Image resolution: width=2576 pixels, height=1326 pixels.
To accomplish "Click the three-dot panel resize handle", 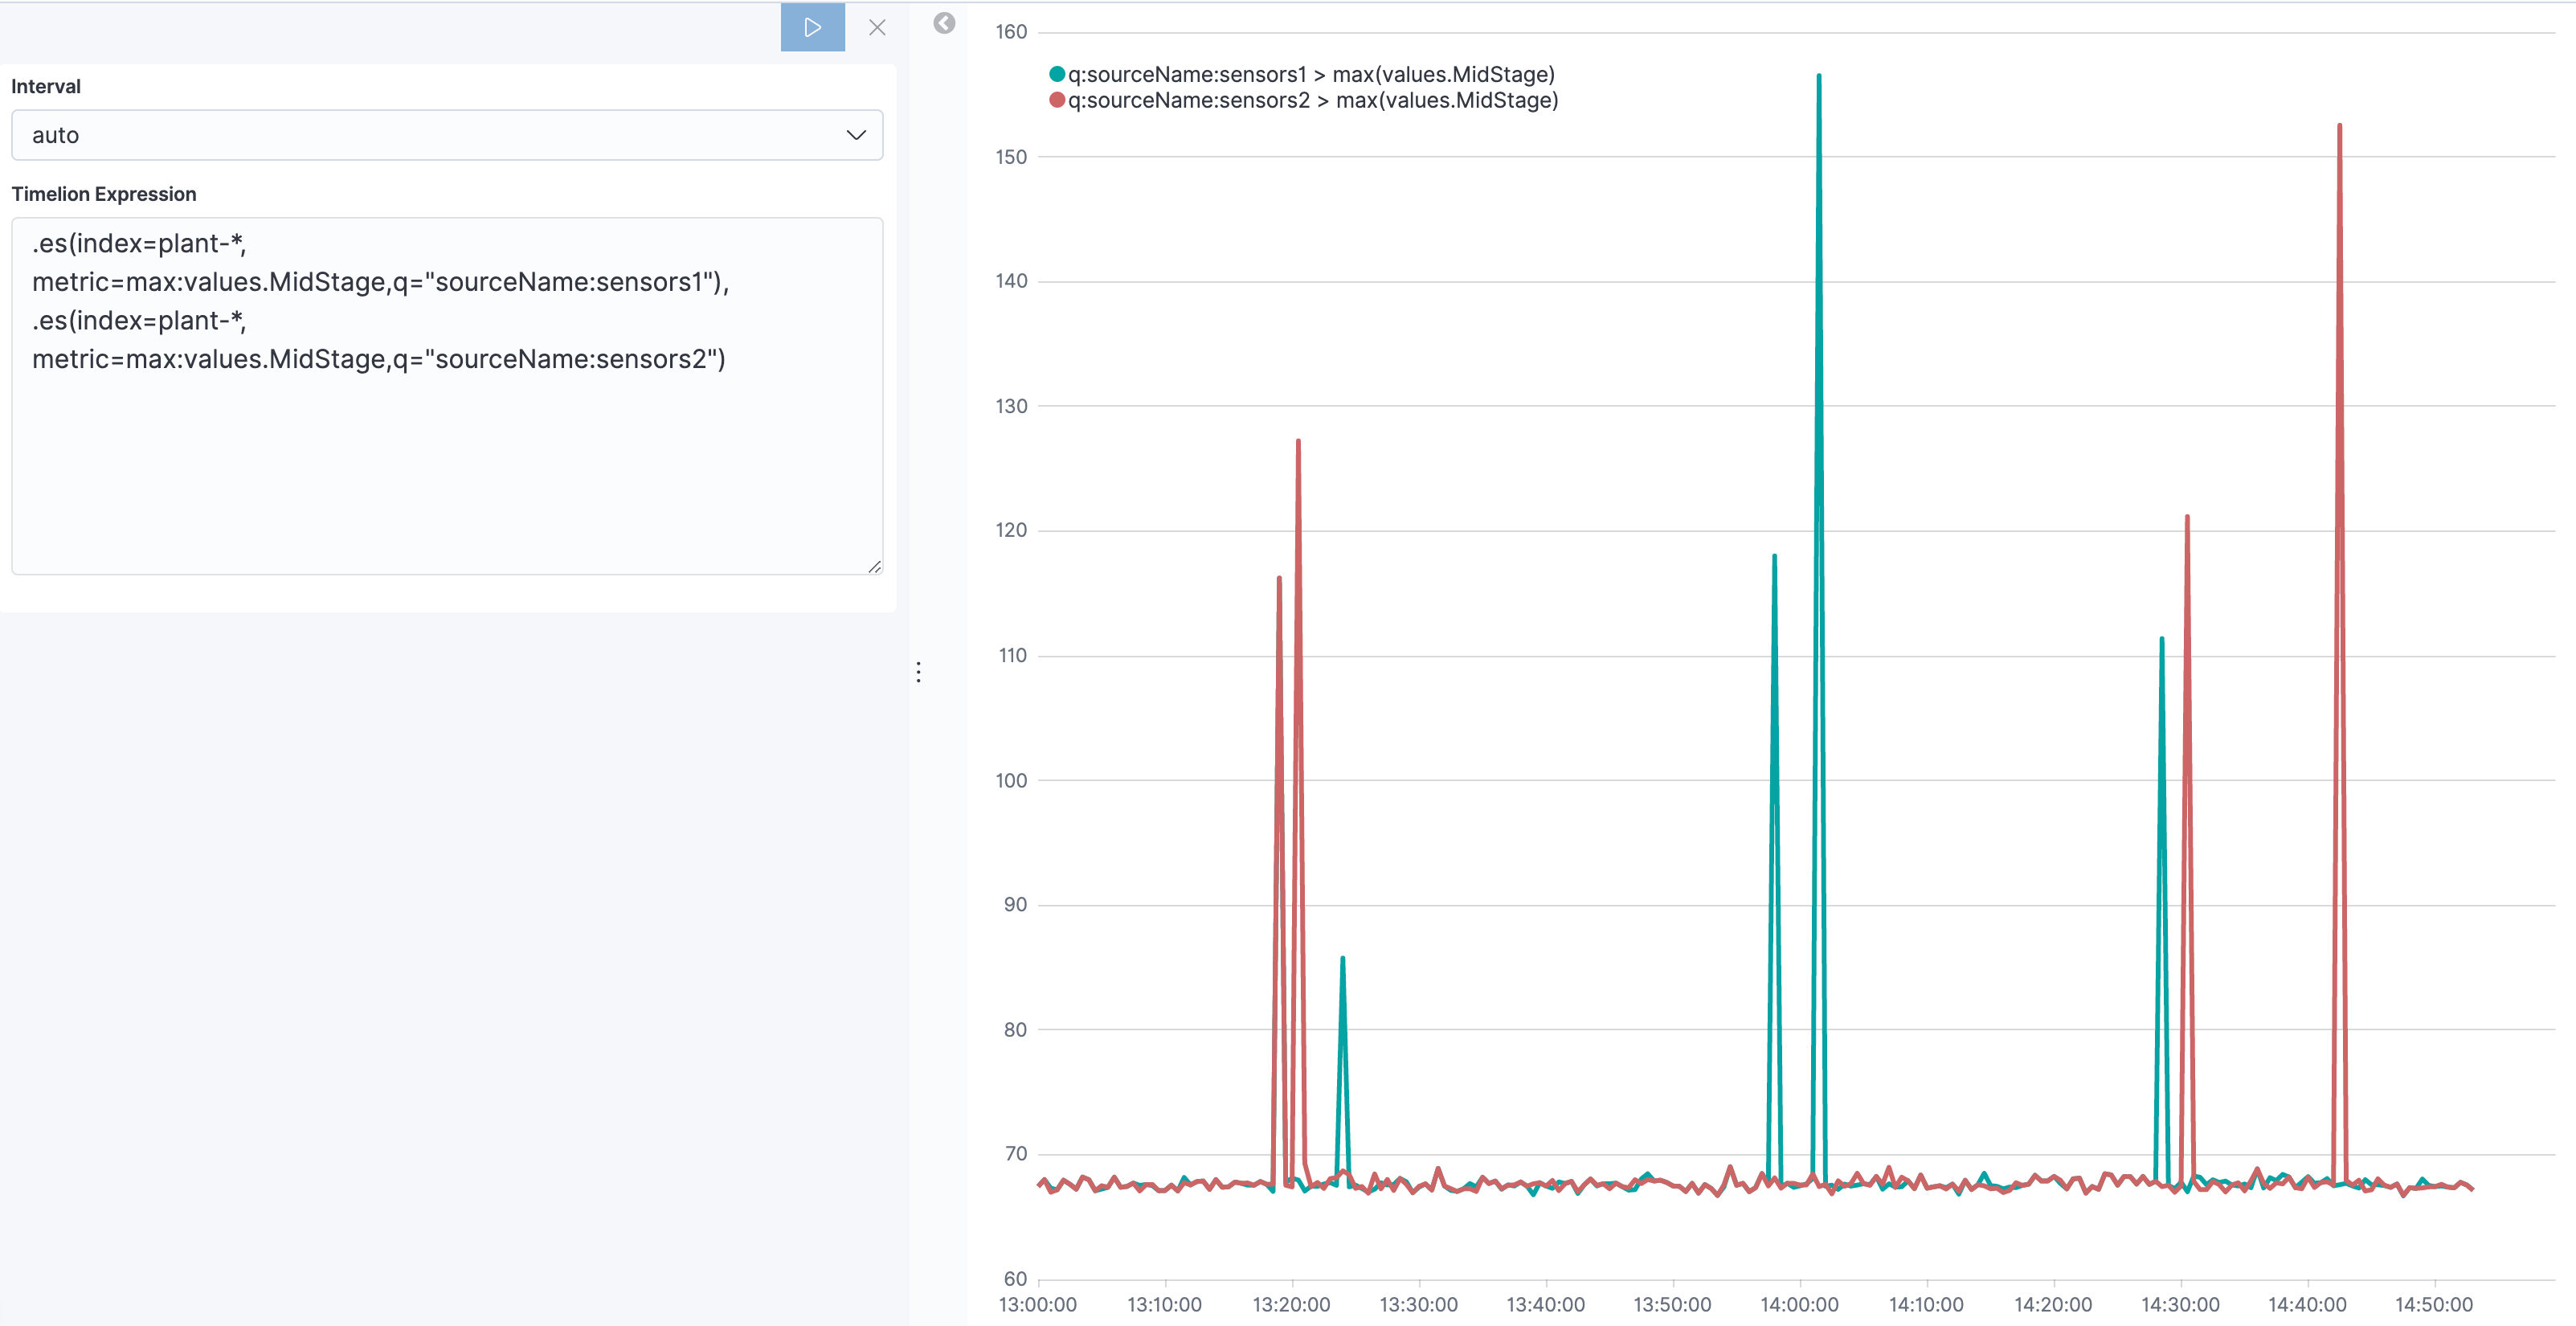I will [918, 672].
